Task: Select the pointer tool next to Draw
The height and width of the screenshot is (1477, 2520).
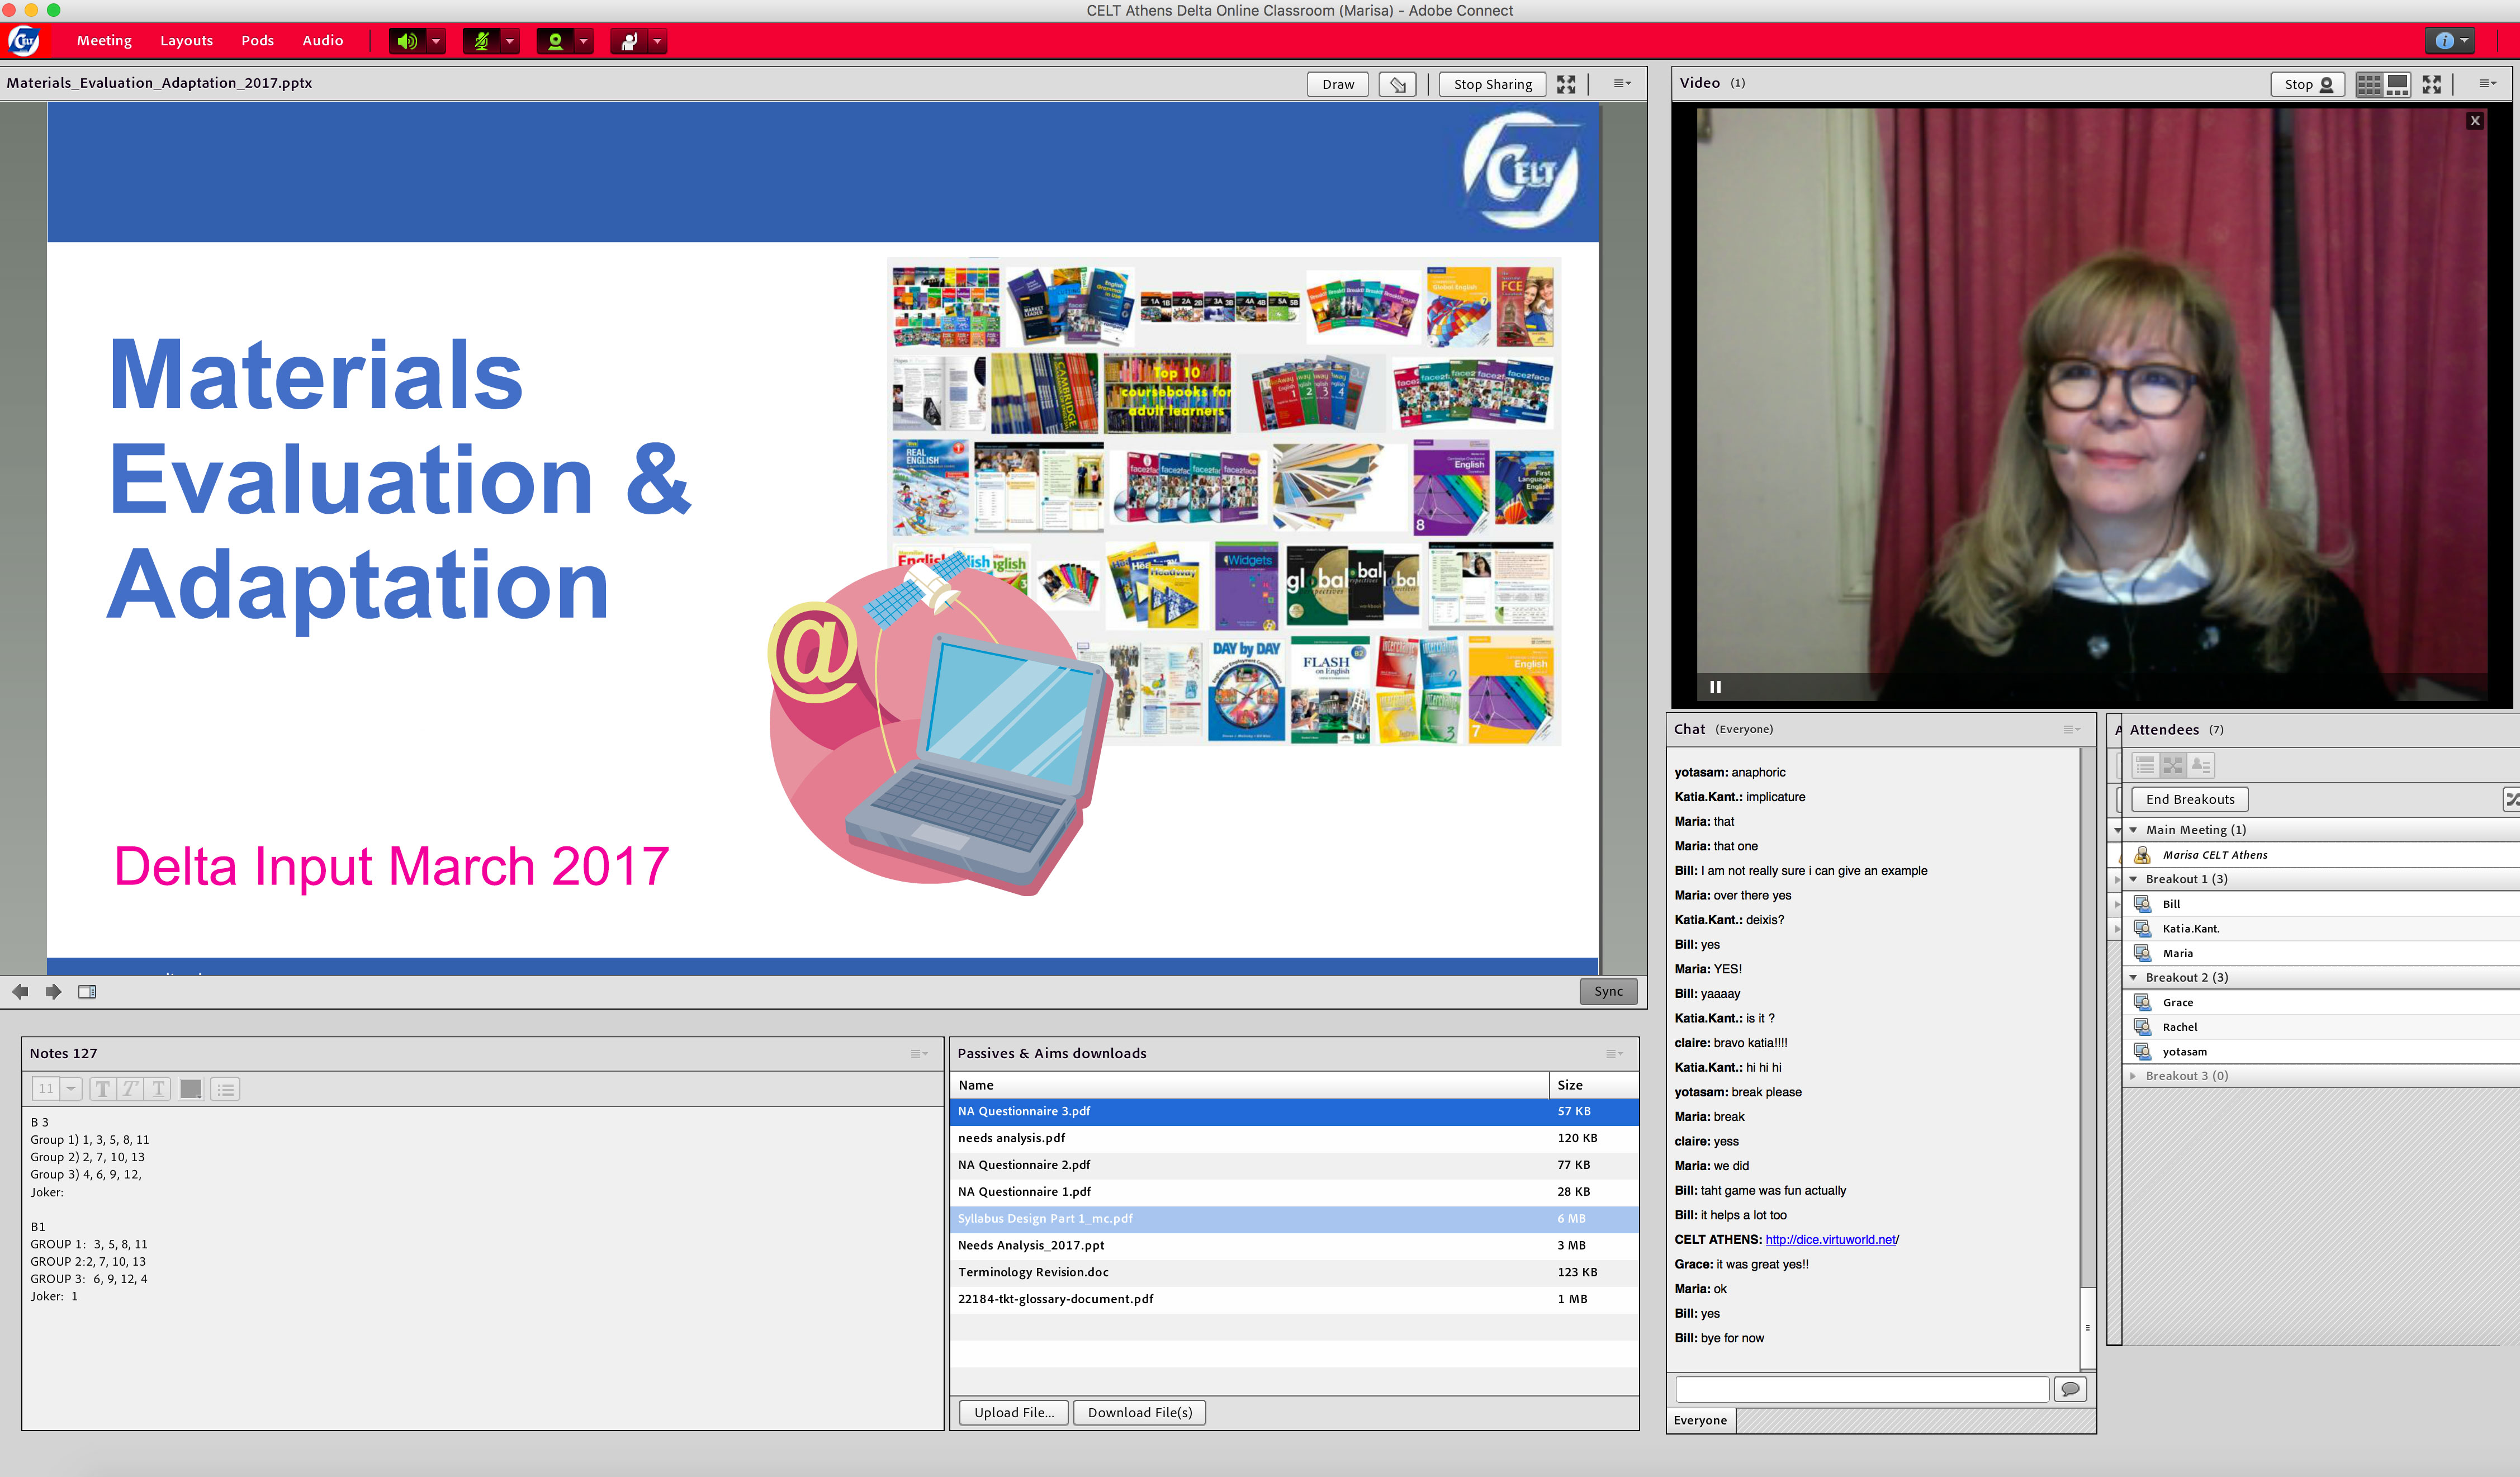Action: [1397, 84]
